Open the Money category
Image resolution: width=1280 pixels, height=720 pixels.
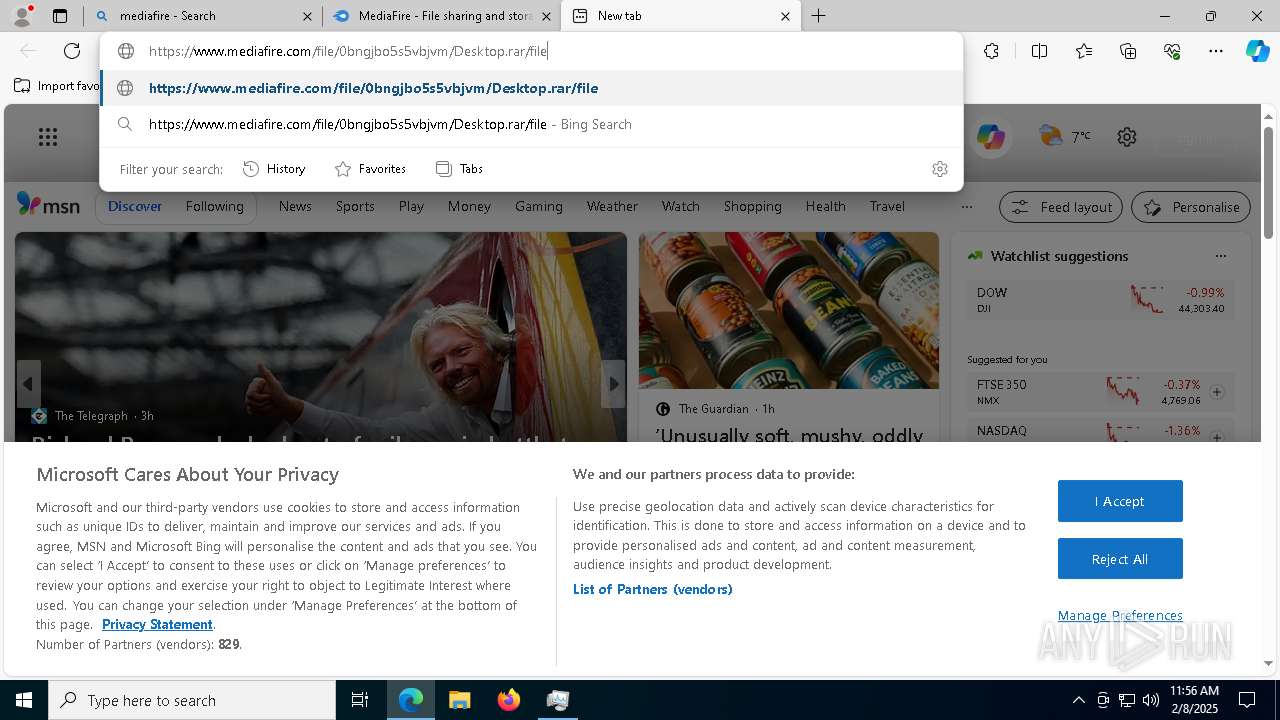469,206
